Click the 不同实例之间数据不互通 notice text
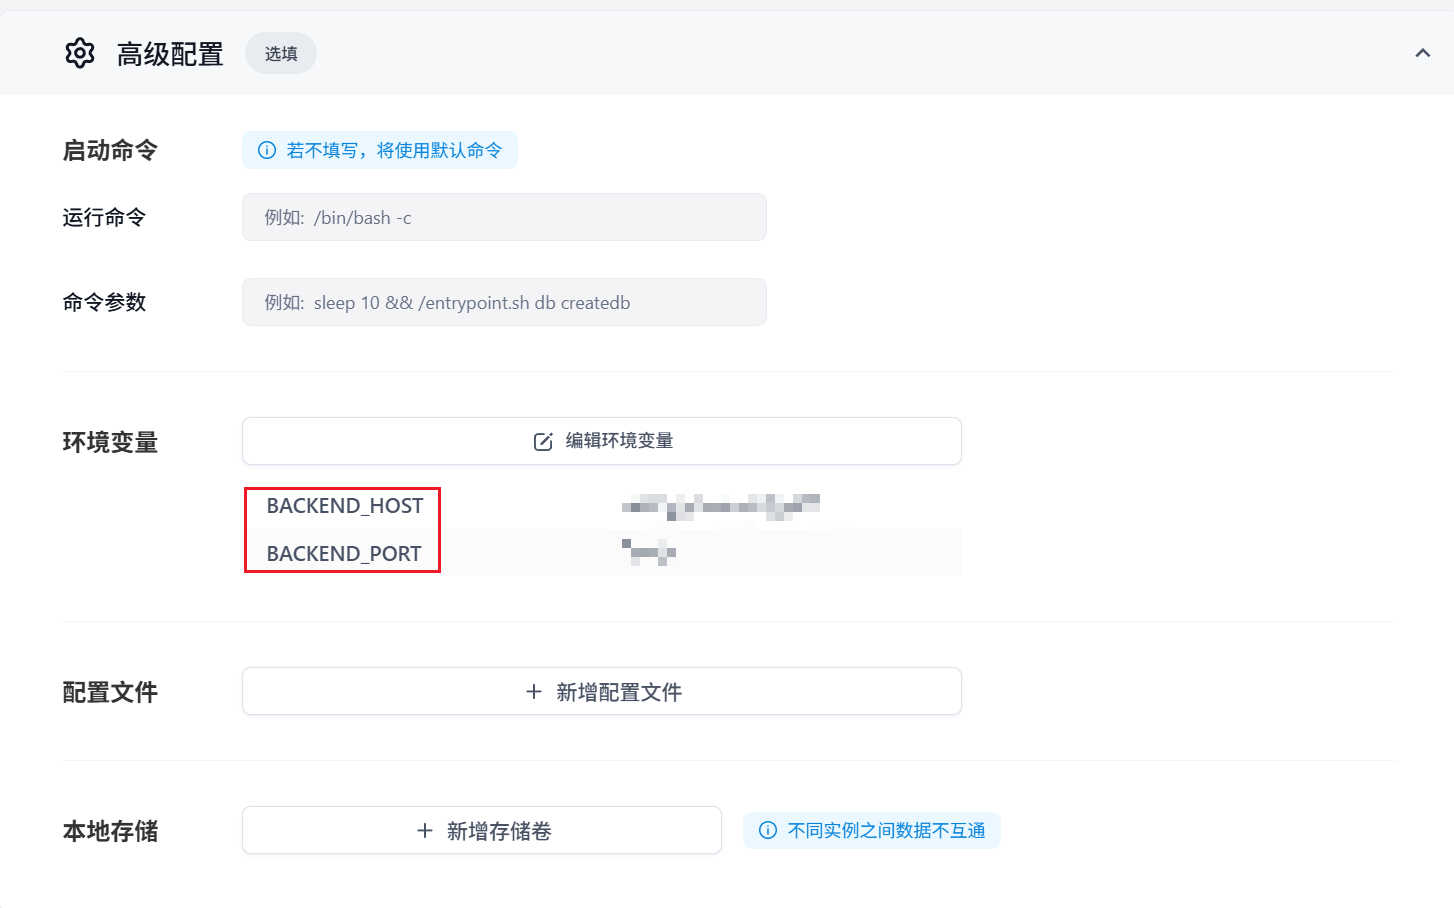 tap(886, 831)
